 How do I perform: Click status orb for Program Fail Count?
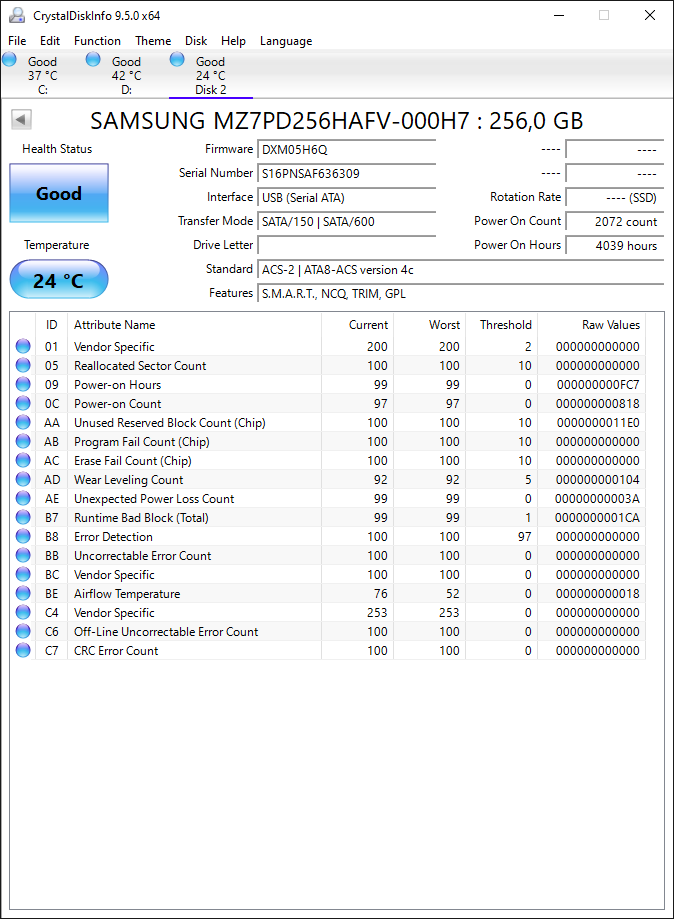23,441
